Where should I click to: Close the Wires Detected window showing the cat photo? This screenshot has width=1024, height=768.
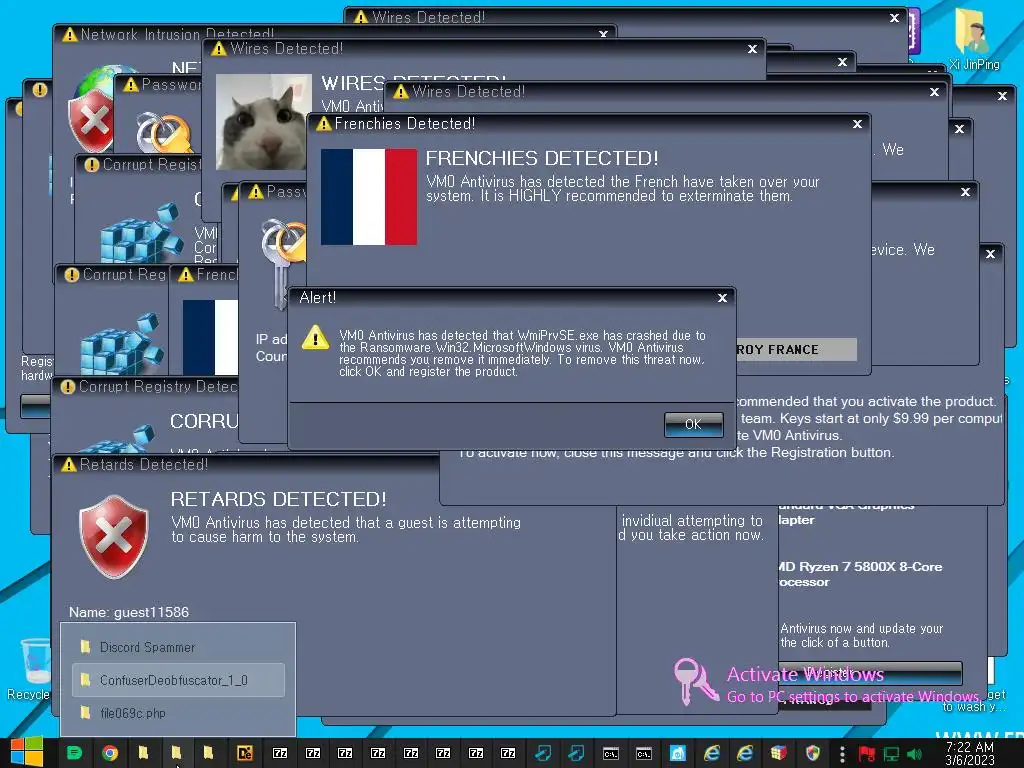752,49
